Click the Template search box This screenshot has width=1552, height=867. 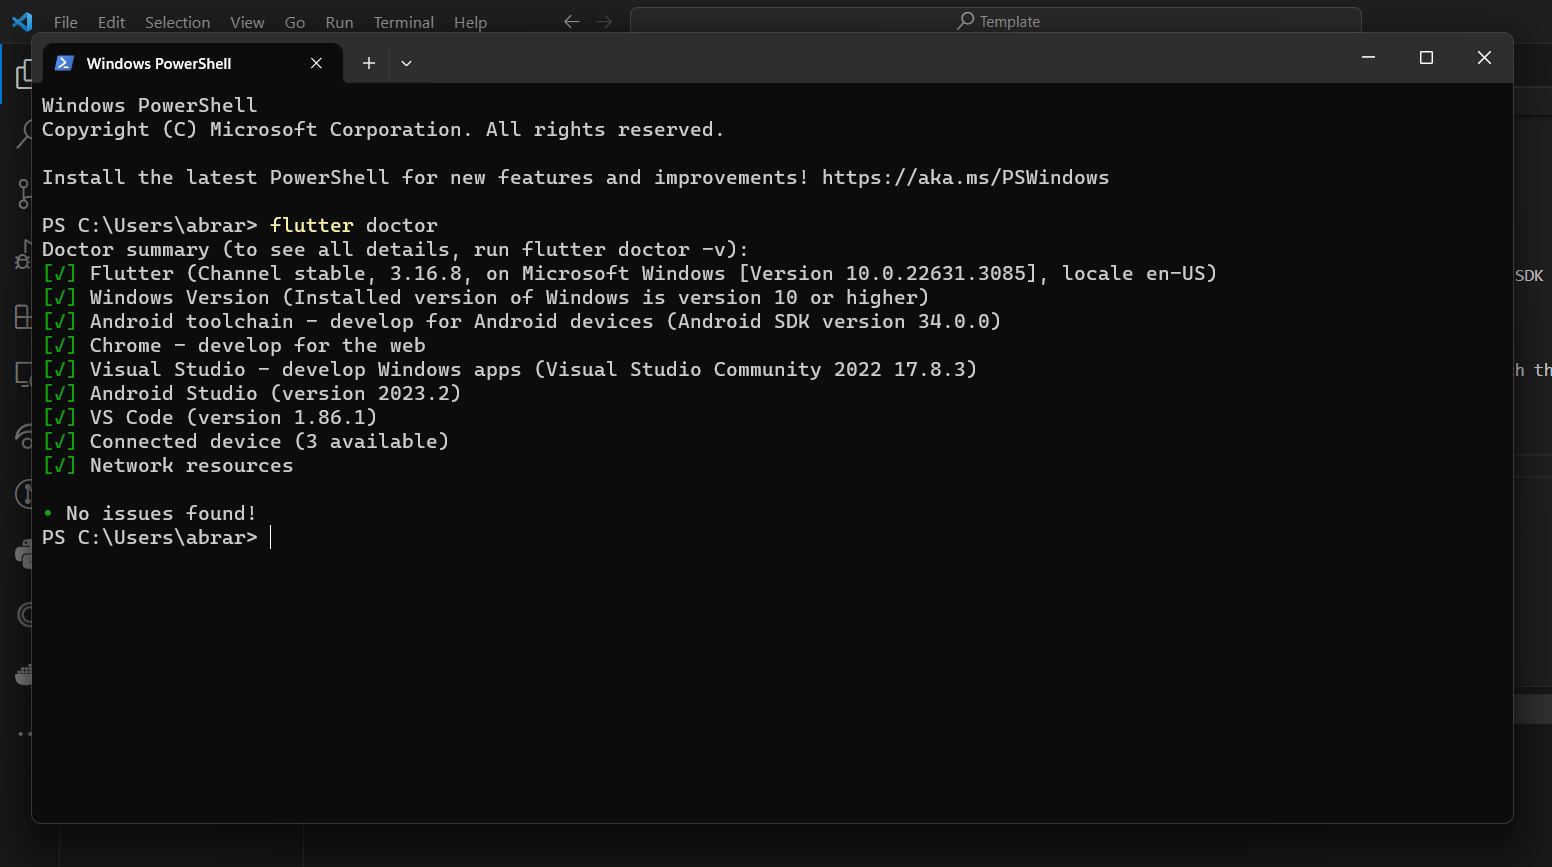point(996,21)
